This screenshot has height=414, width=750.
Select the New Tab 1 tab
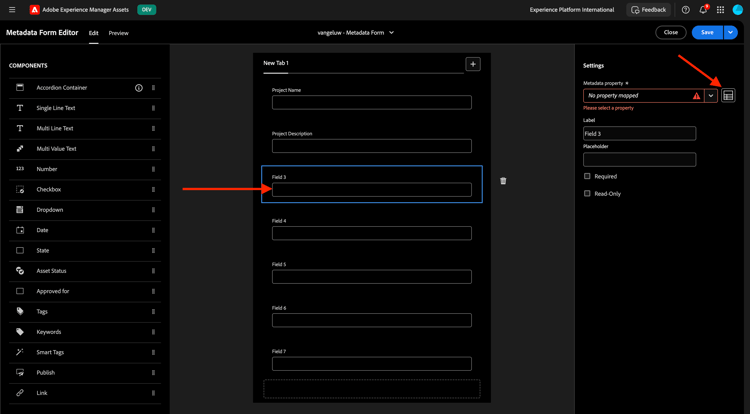276,63
